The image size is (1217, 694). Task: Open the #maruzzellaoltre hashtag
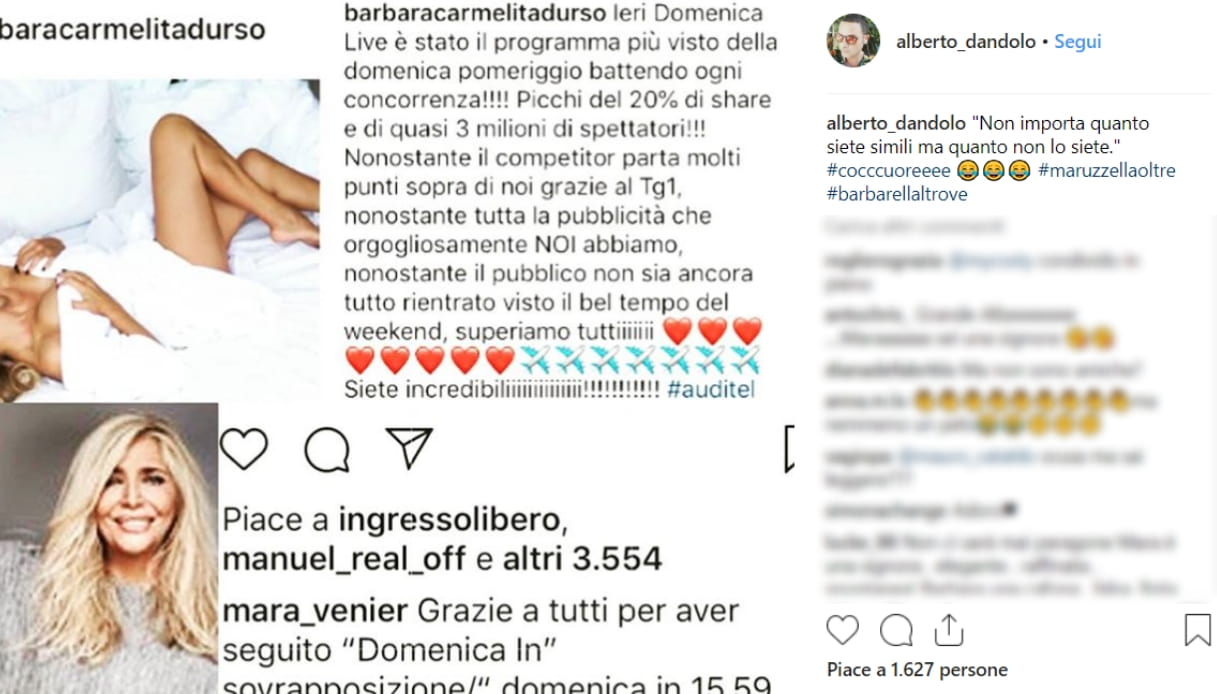[x=1107, y=171]
